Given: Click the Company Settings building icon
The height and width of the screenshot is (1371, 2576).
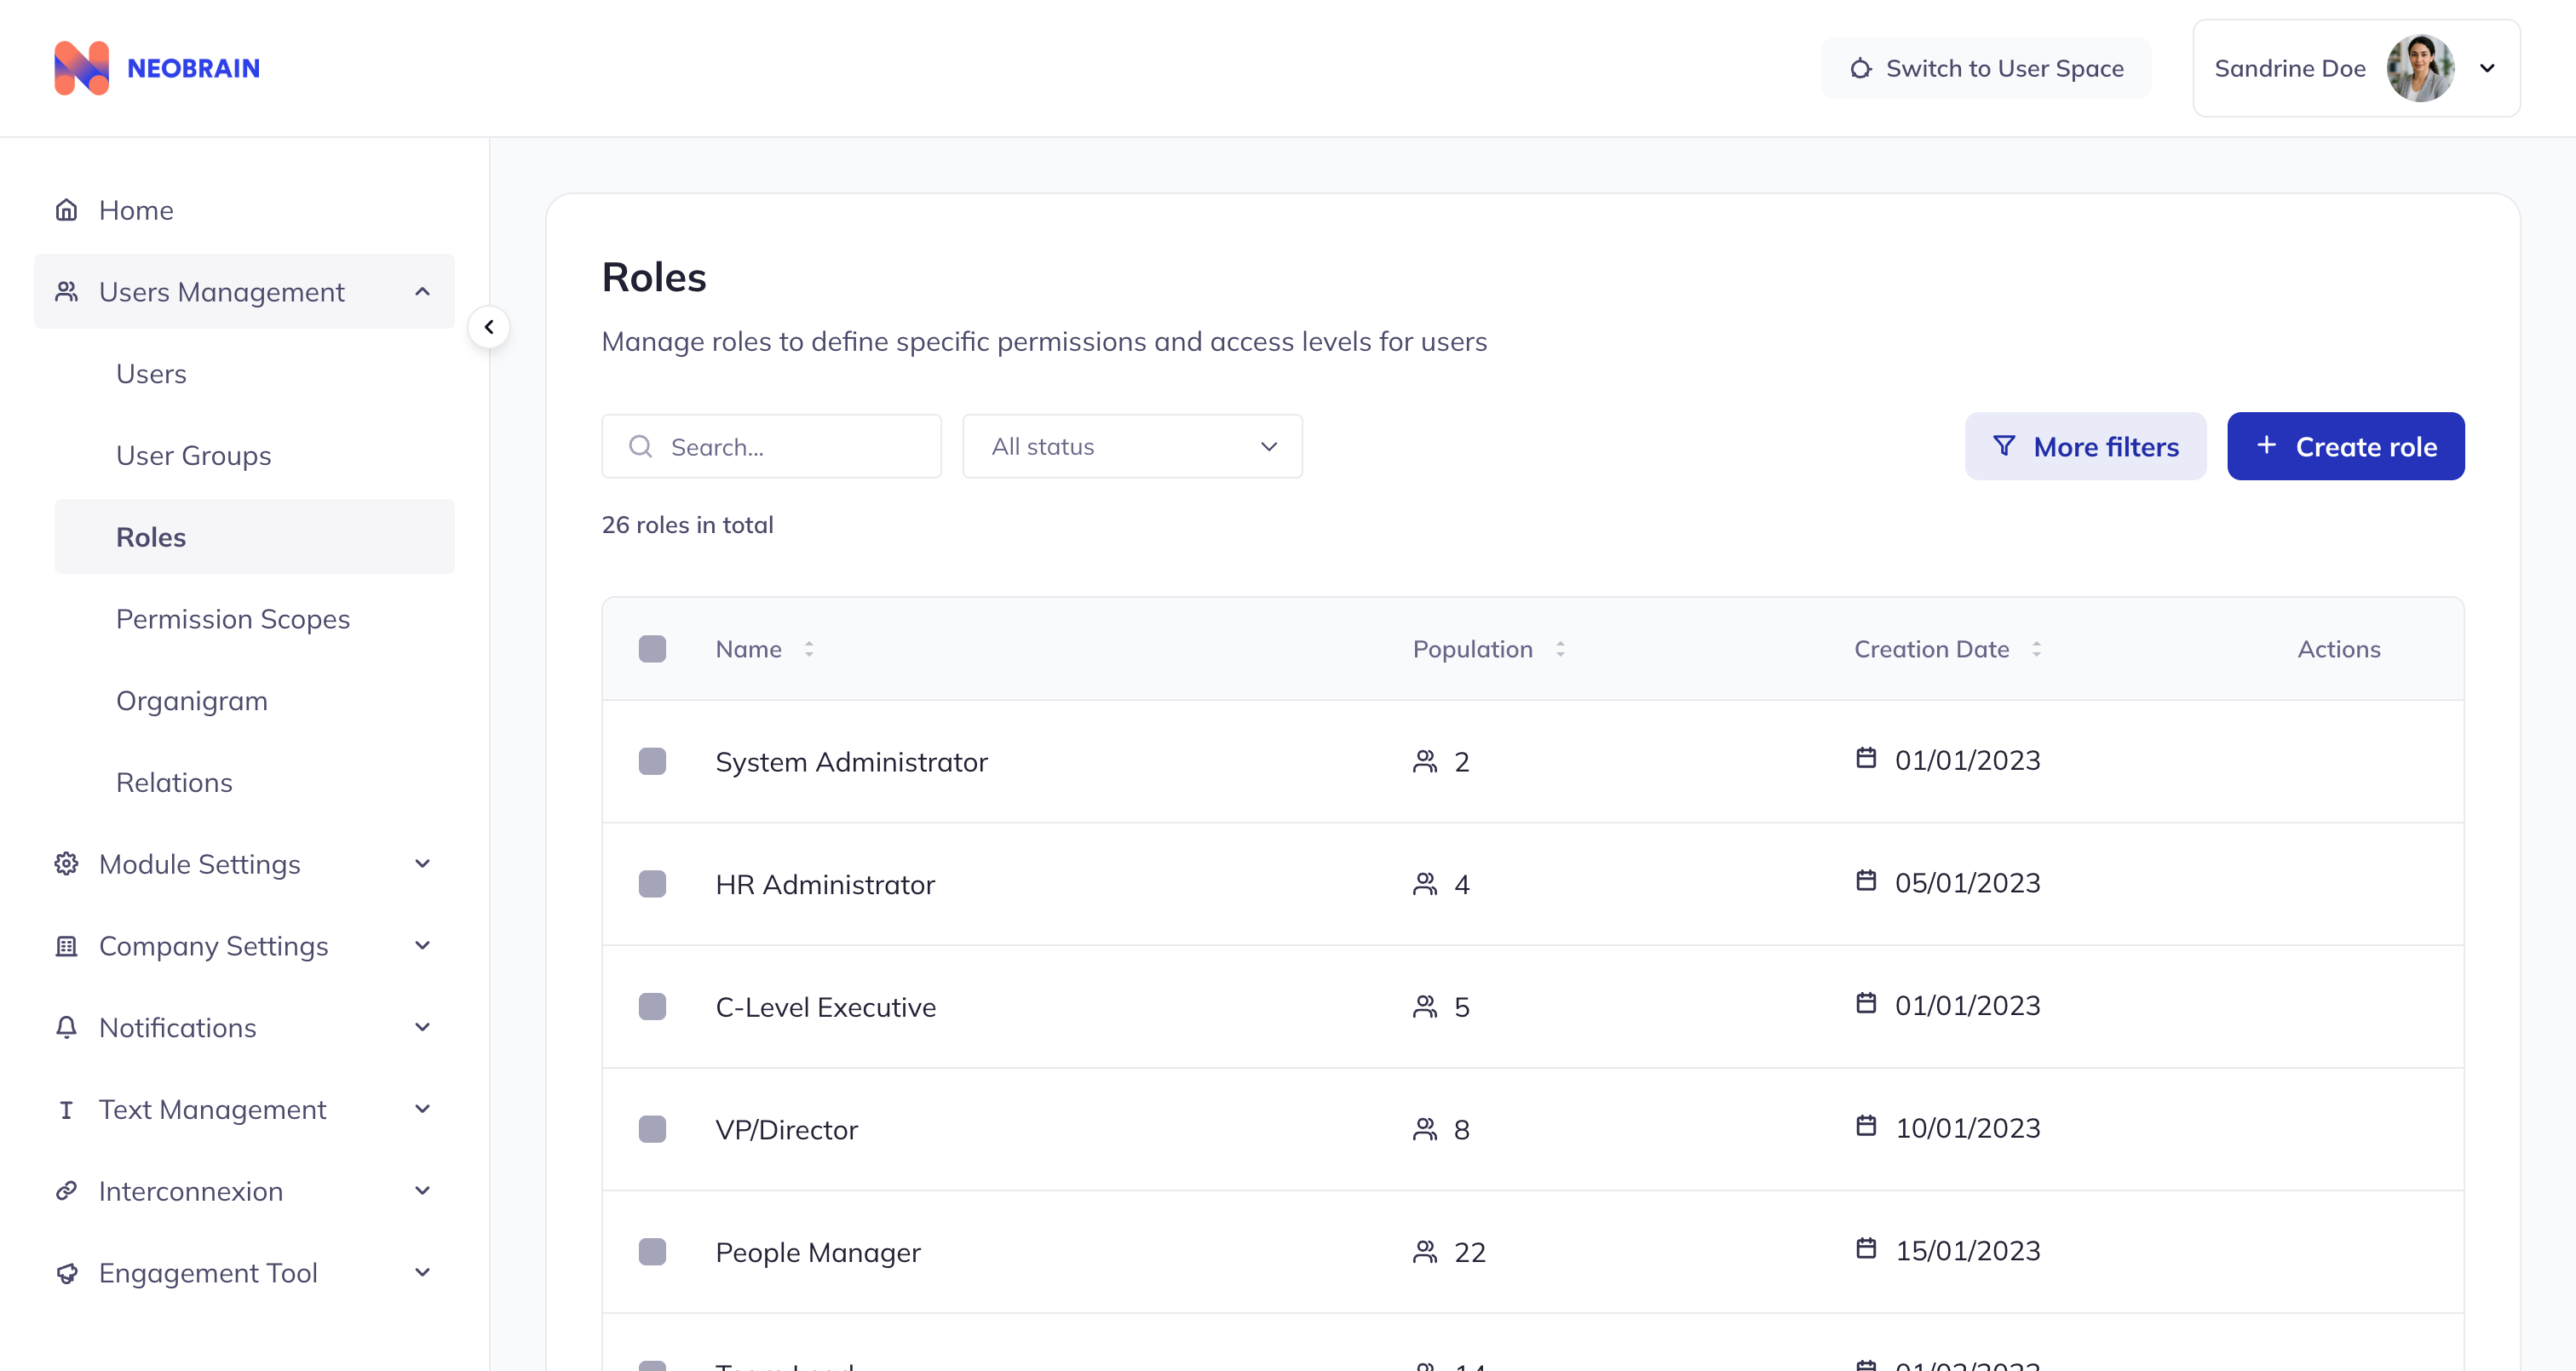Looking at the screenshot, I should pos(66,945).
